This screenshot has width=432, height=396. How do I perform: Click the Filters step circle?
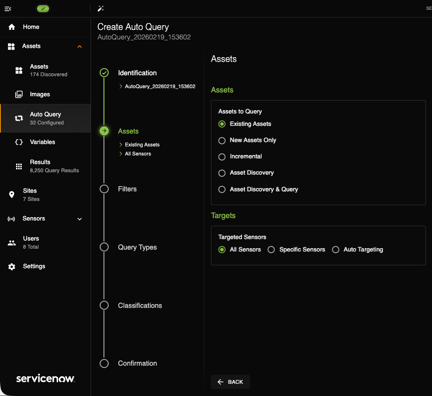pyautogui.click(x=104, y=189)
